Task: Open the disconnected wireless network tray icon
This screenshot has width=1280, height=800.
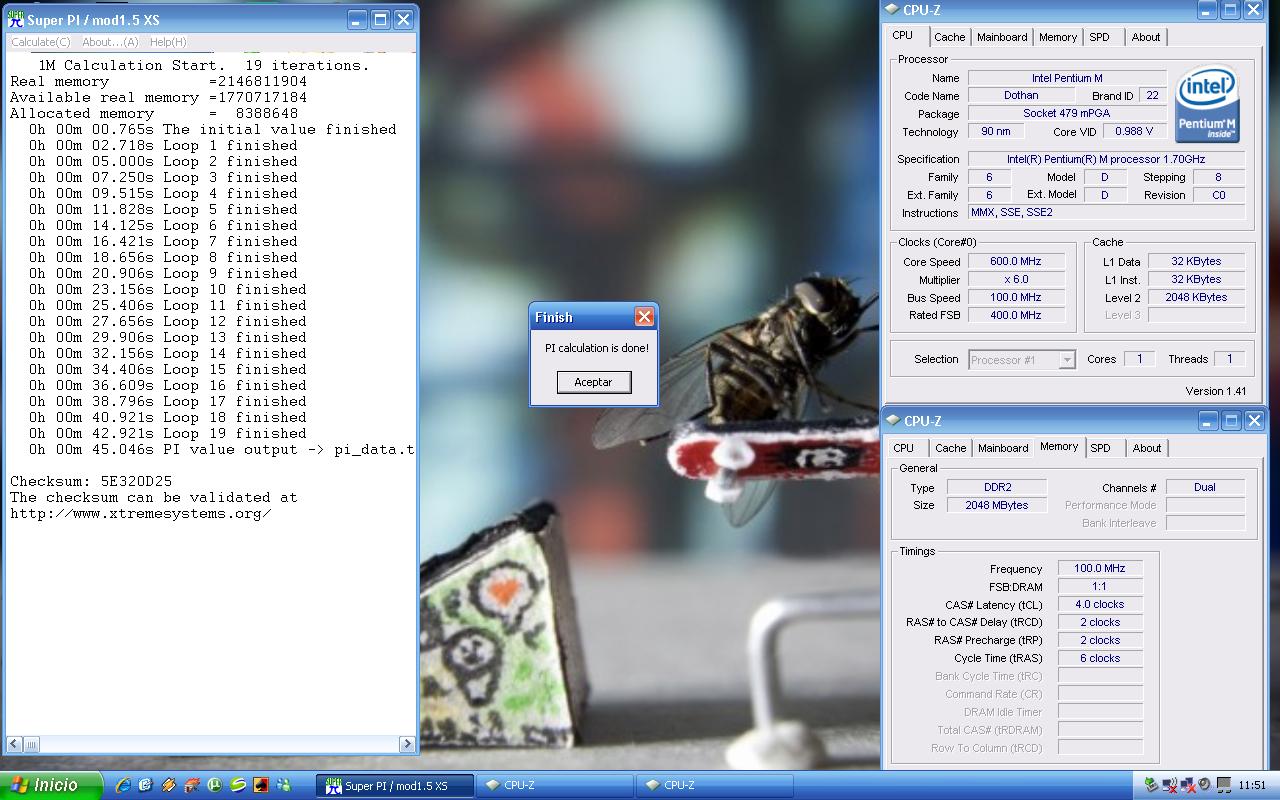Action: 1169,785
